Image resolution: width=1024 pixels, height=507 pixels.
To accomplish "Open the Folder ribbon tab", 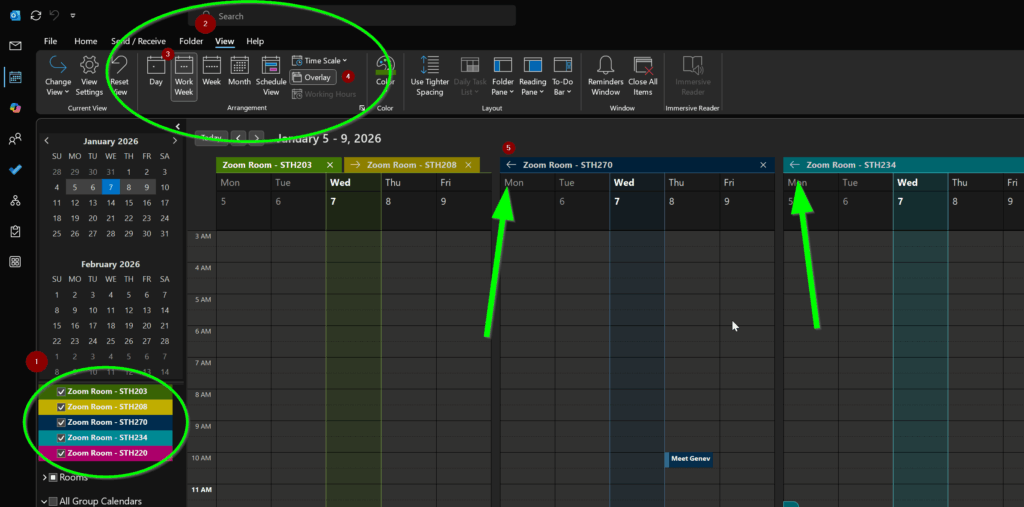I will point(191,41).
